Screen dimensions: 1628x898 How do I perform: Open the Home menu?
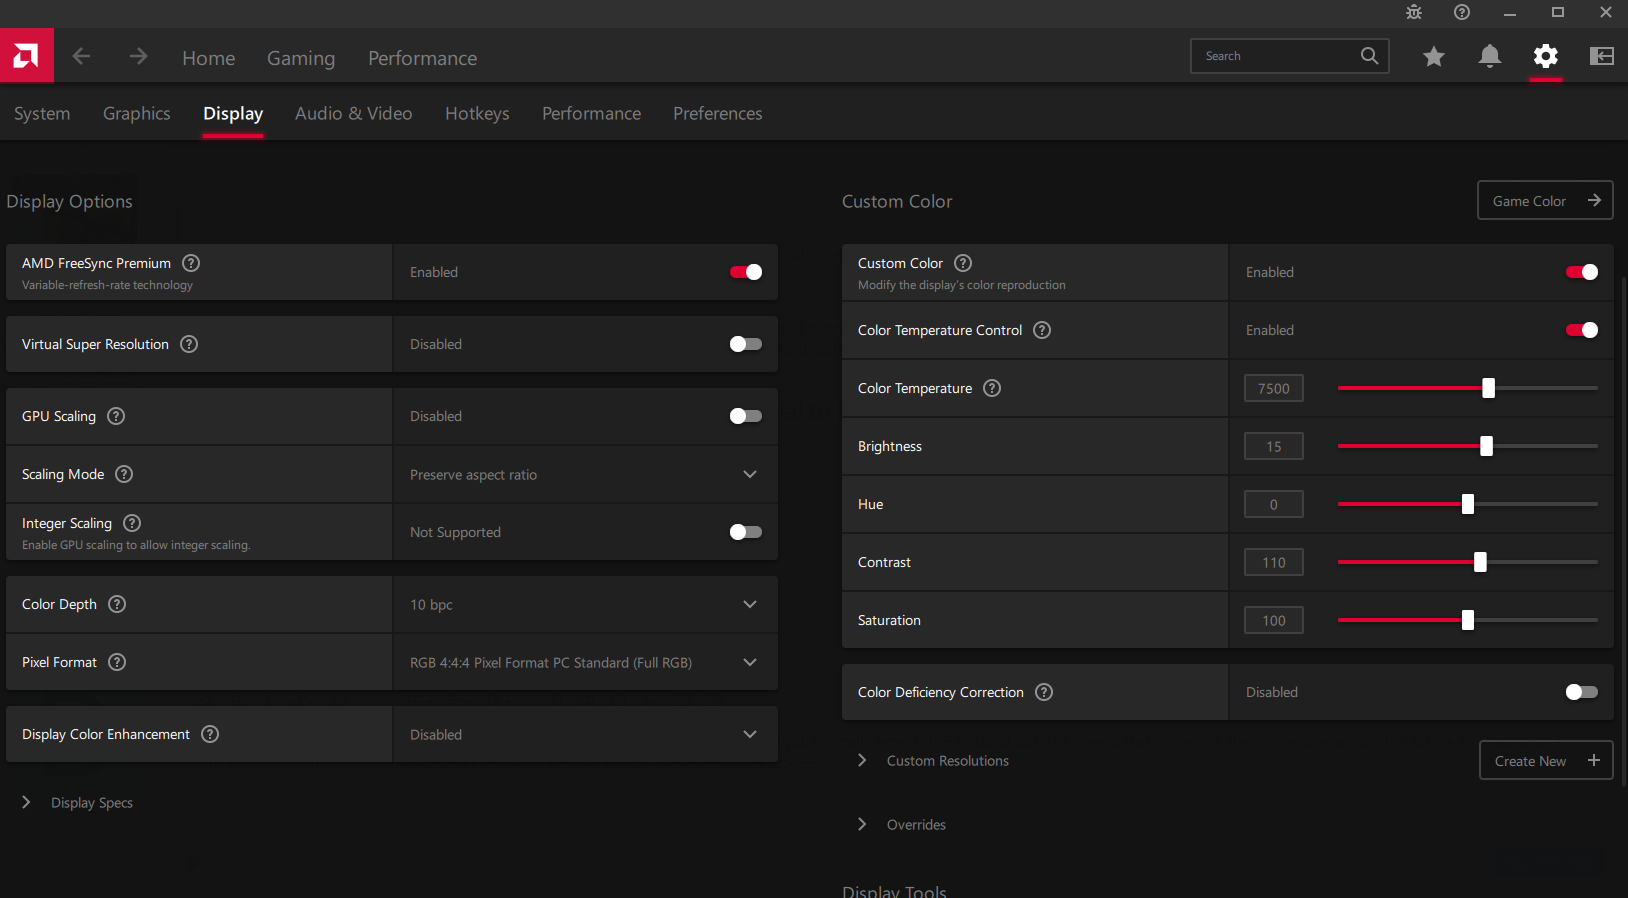209,58
